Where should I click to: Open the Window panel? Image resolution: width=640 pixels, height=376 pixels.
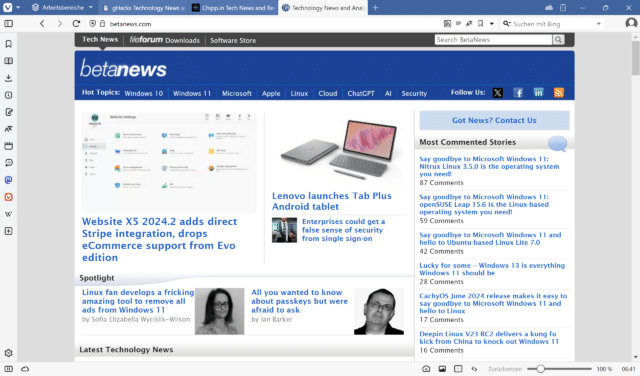[x=8, y=146]
